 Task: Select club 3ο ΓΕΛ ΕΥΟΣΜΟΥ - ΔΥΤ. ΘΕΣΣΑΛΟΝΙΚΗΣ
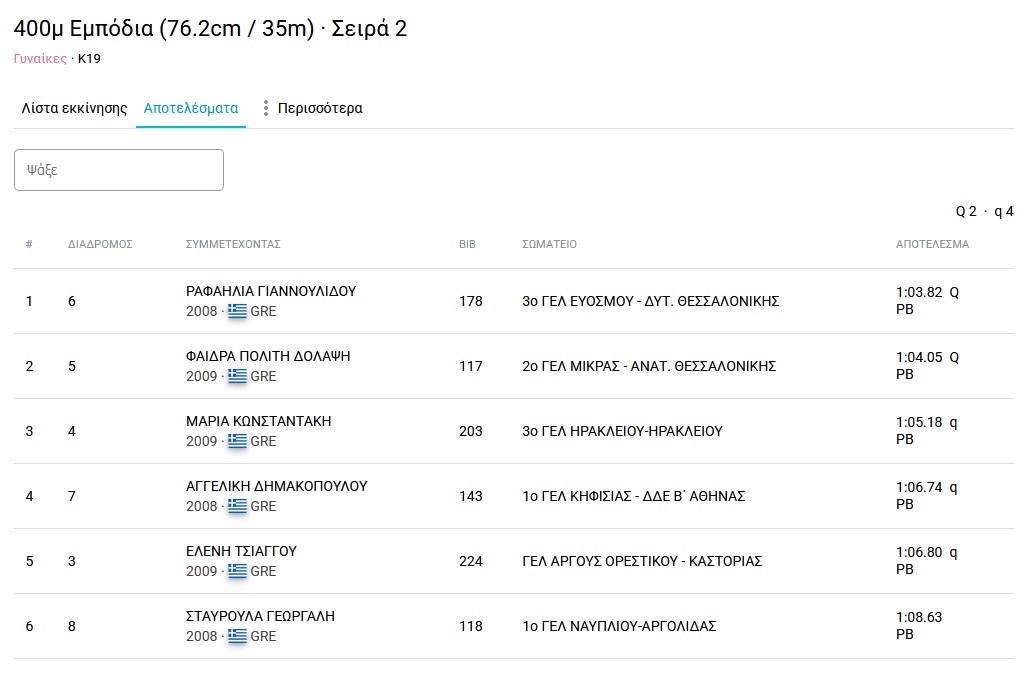[651, 301]
